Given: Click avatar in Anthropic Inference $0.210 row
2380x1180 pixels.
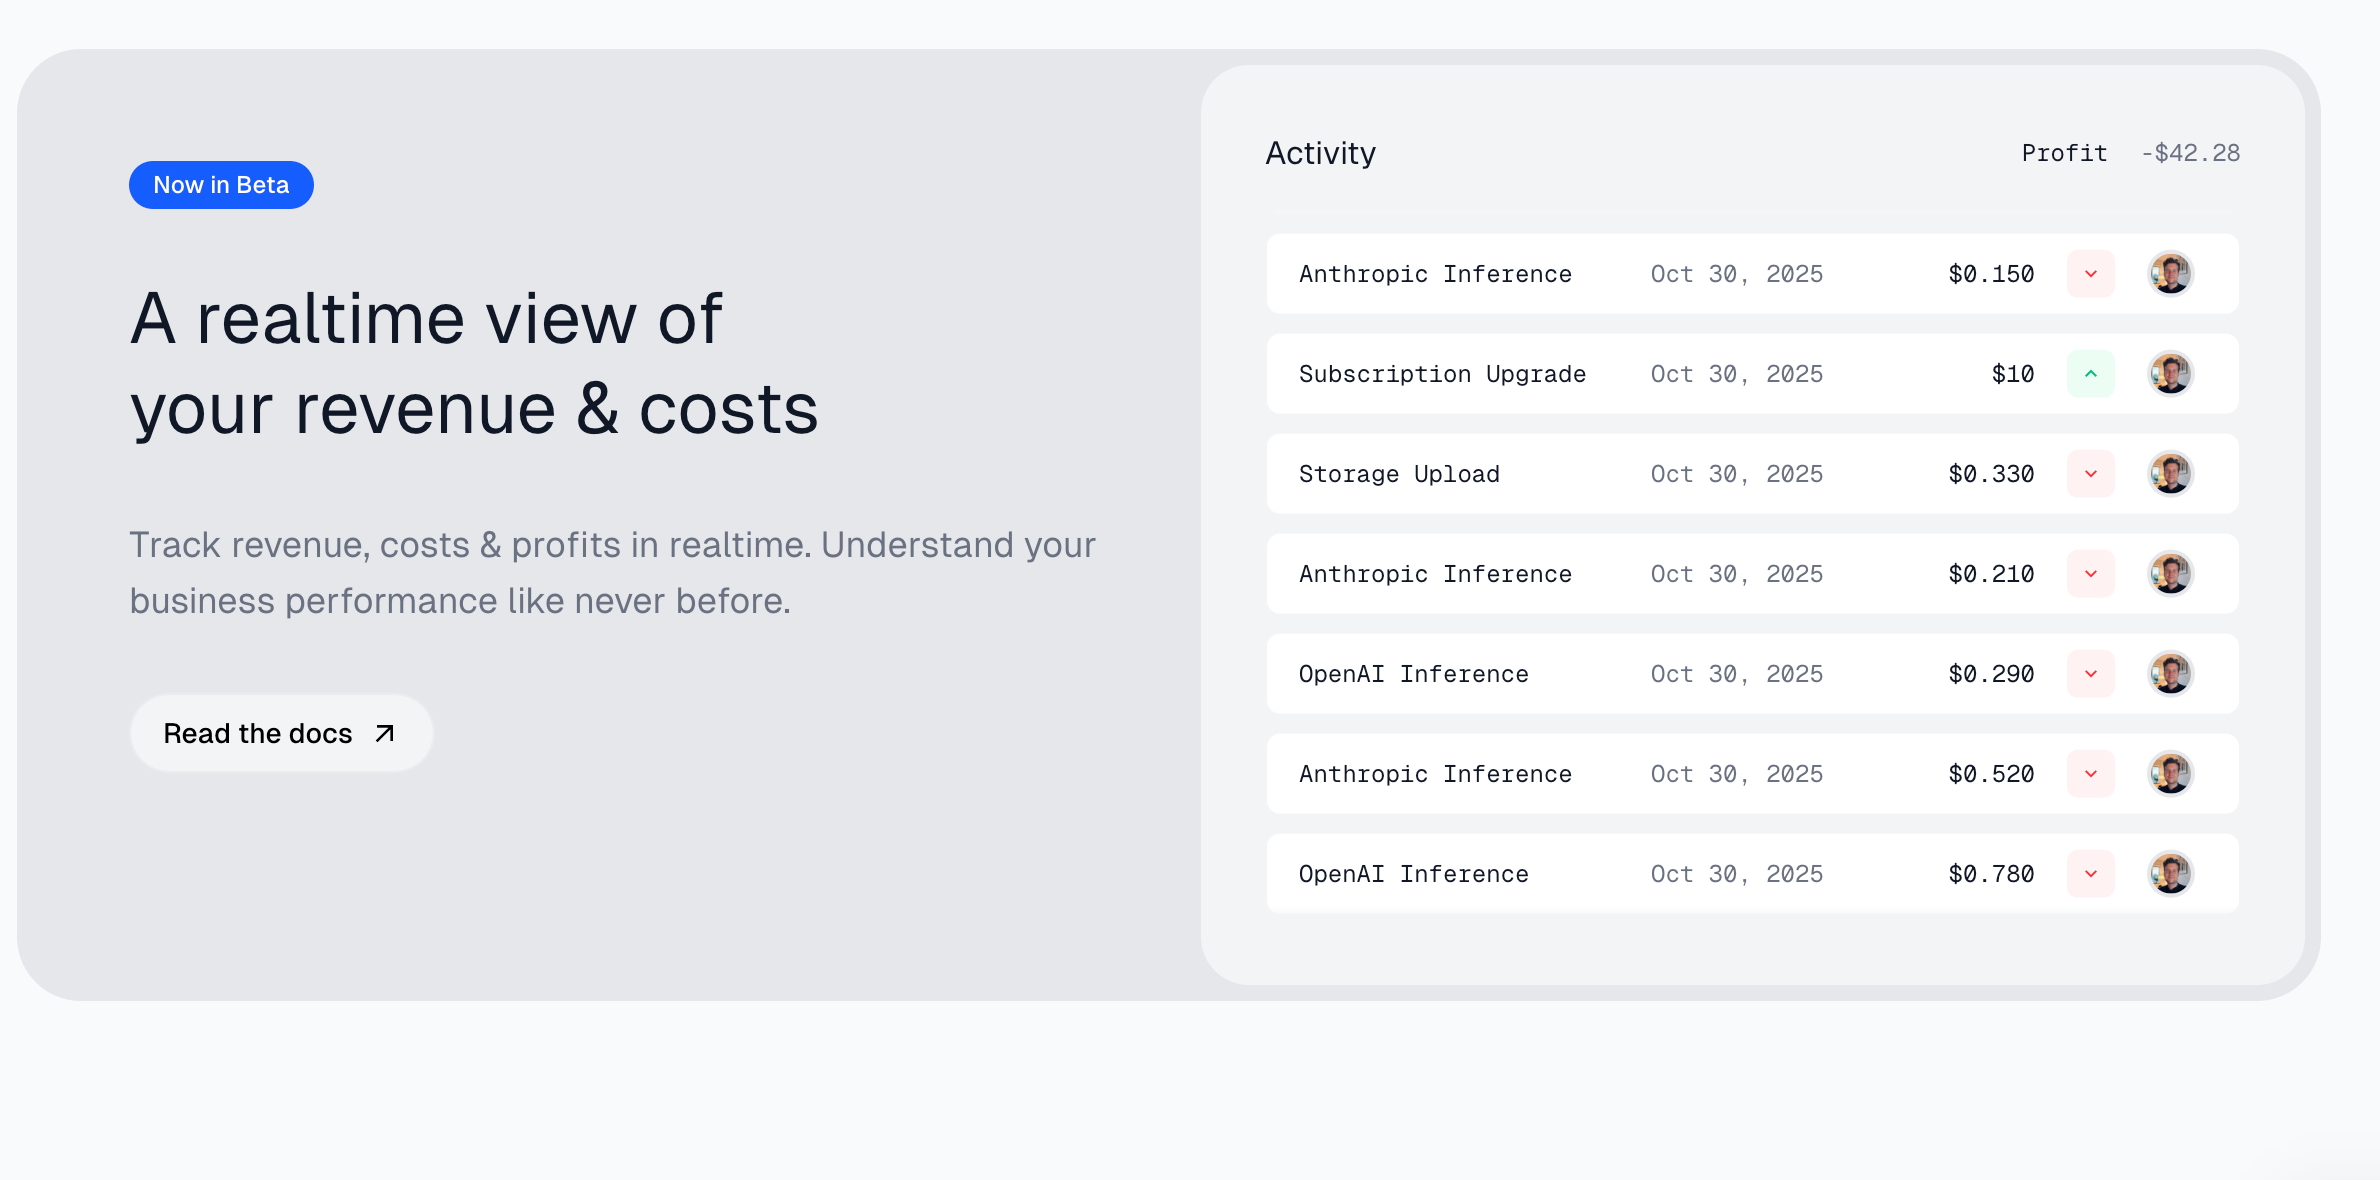Looking at the screenshot, I should pos(2170,574).
